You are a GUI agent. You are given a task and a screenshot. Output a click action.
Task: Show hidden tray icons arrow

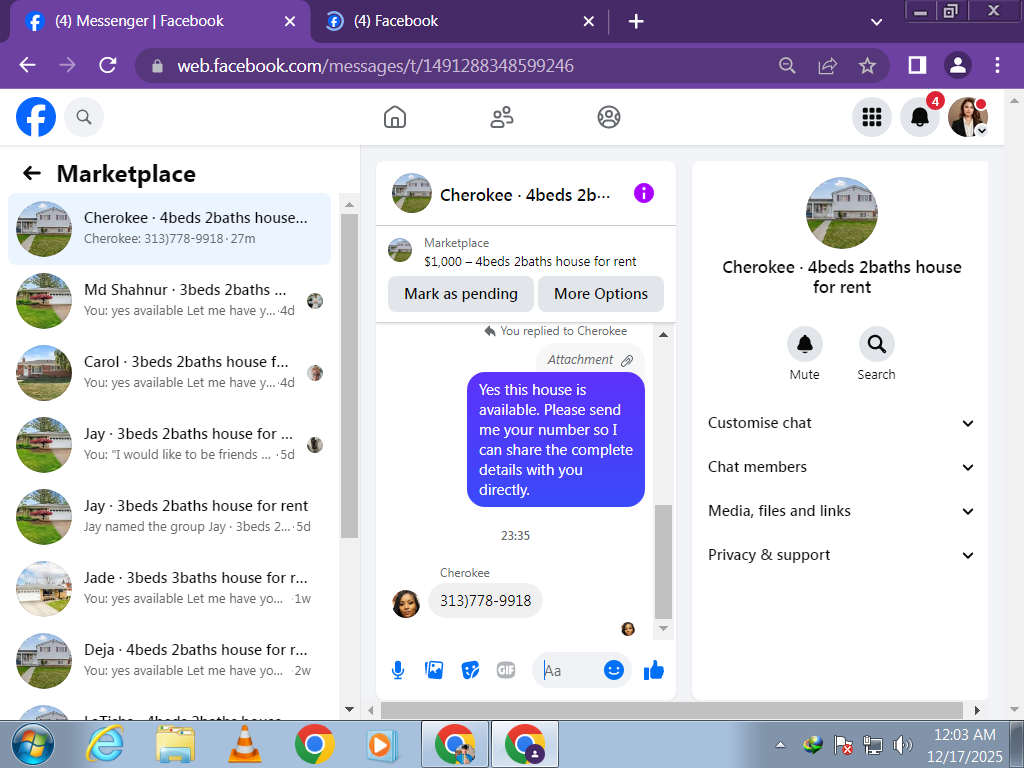[780, 744]
